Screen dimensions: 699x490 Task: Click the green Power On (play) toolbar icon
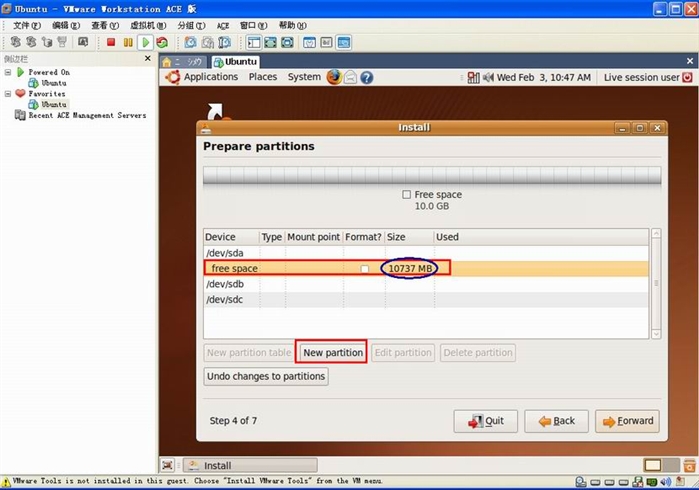[145, 42]
